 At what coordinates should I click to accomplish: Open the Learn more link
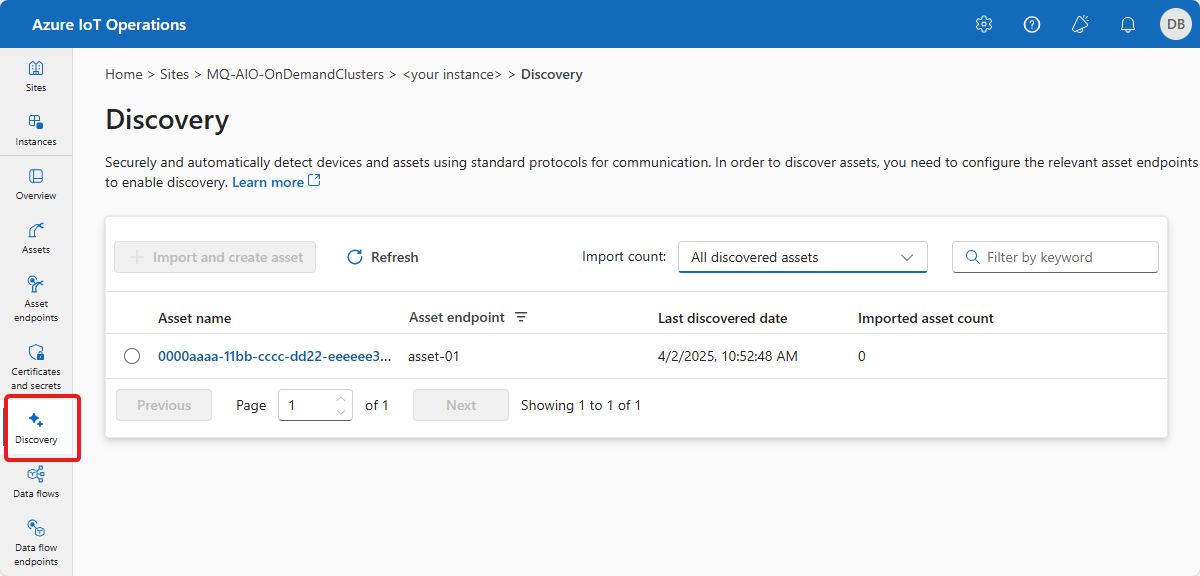pyautogui.click(x=268, y=182)
